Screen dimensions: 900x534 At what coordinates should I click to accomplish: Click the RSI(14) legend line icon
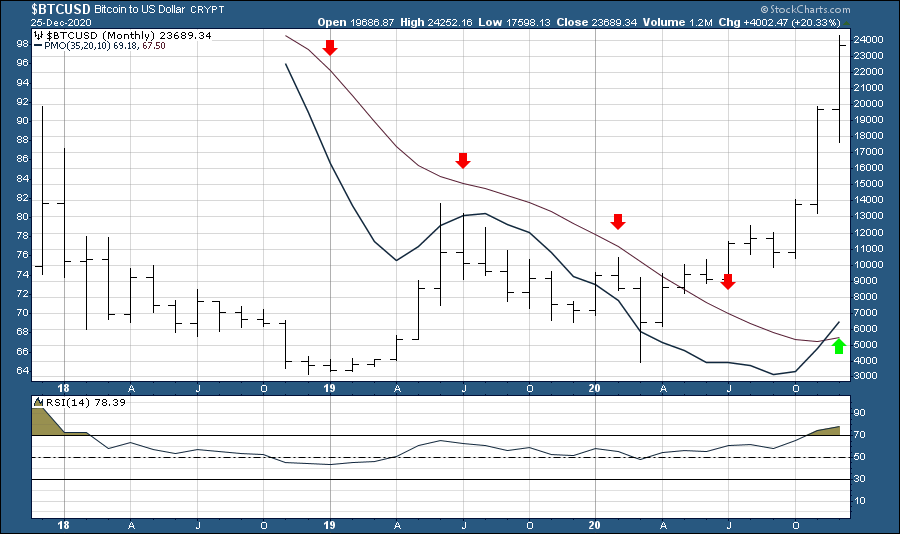pyautogui.click(x=39, y=404)
